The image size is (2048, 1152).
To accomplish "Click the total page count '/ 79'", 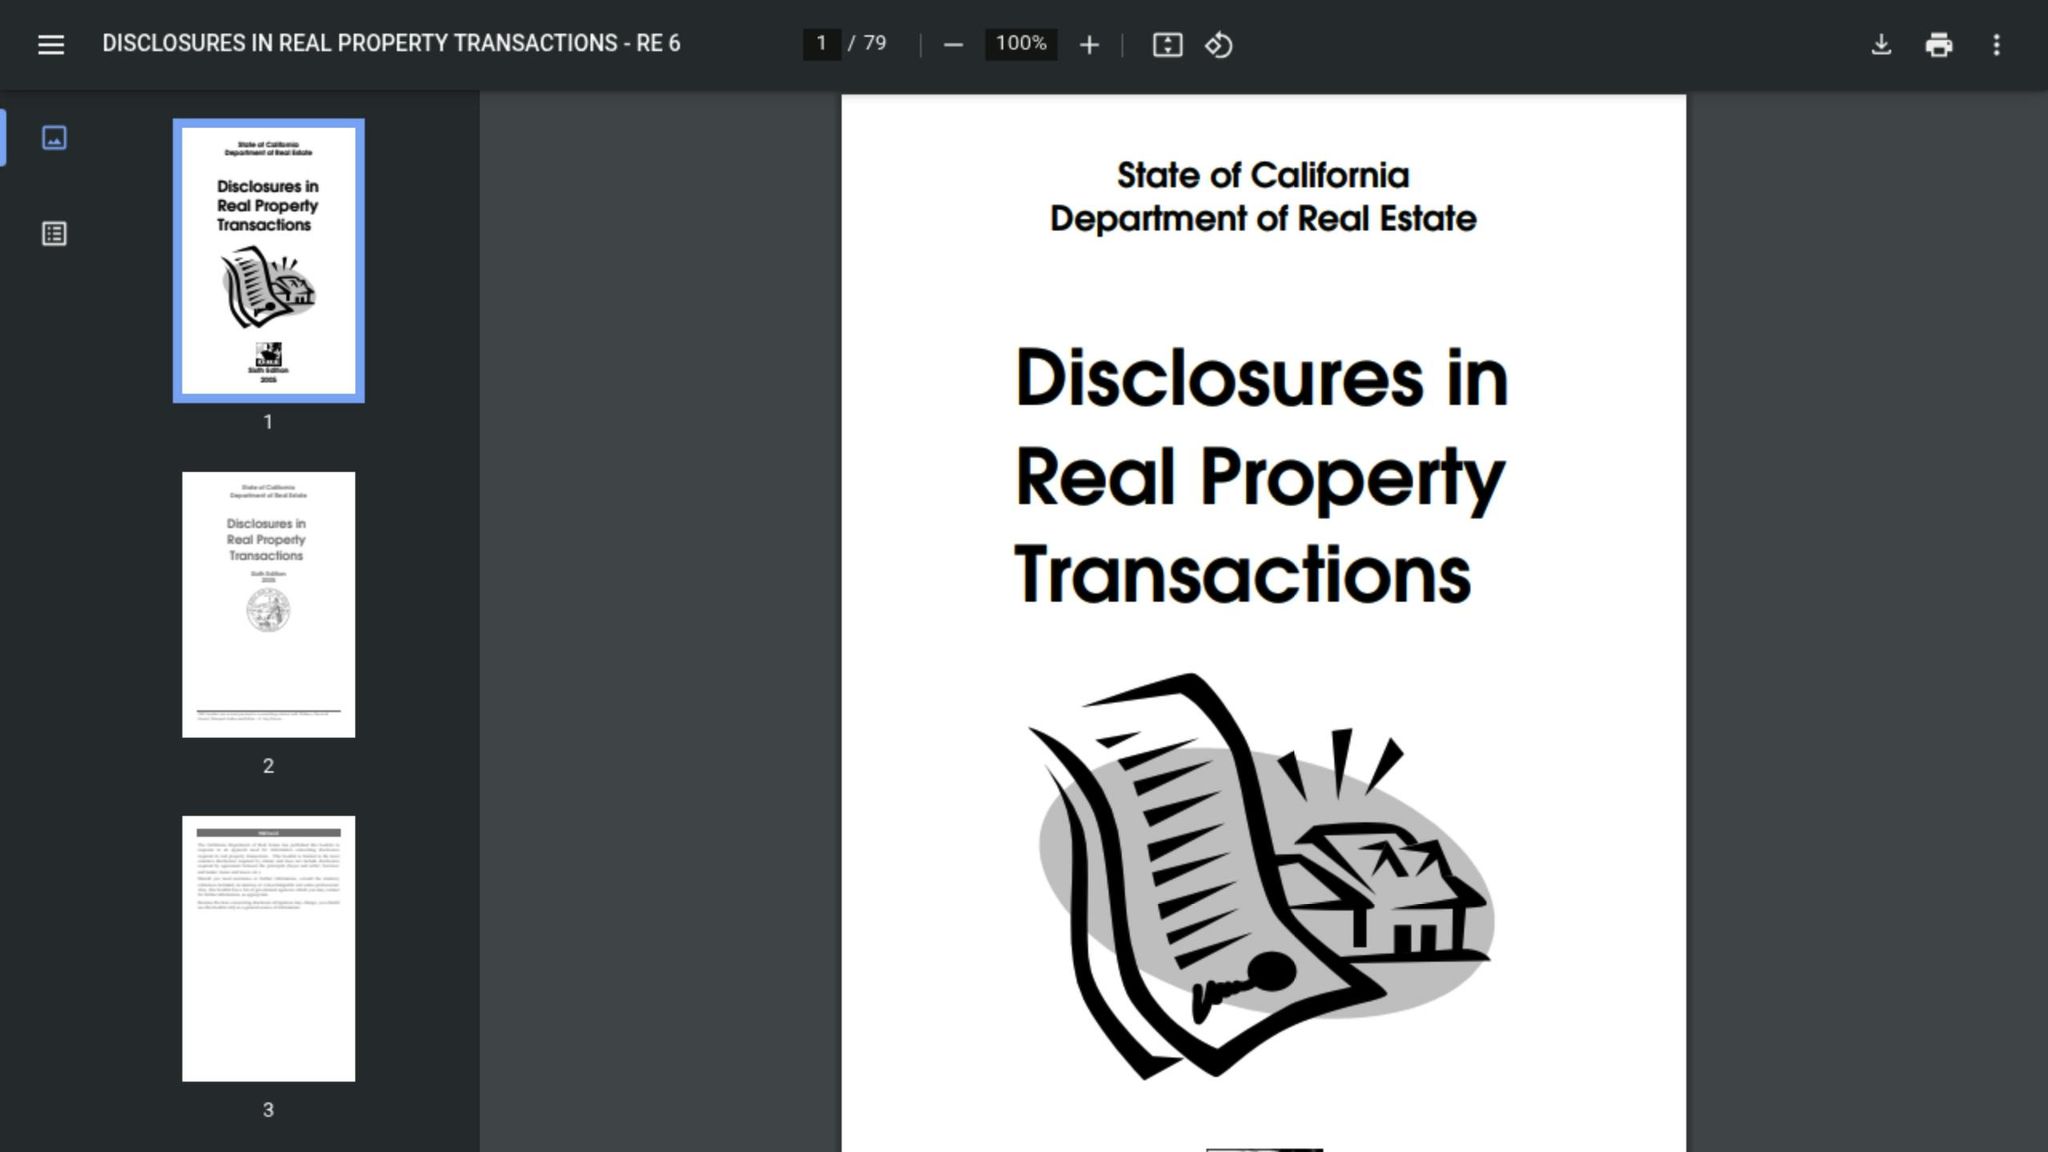I will (x=867, y=44).
